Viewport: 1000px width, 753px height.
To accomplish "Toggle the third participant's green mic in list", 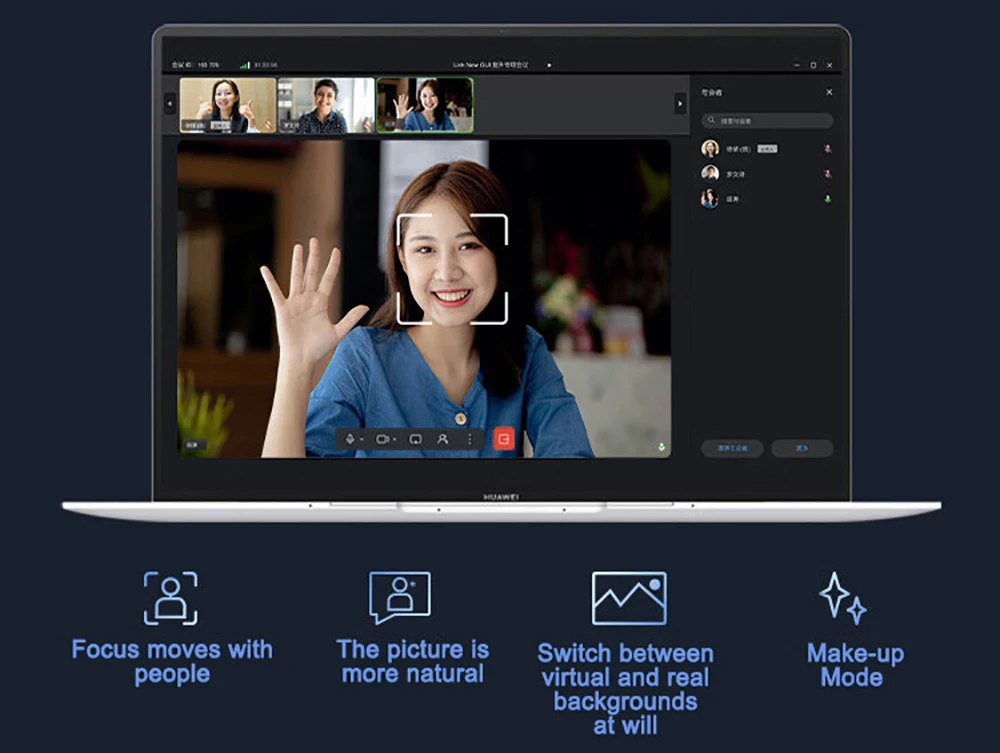I will [827, 199].
